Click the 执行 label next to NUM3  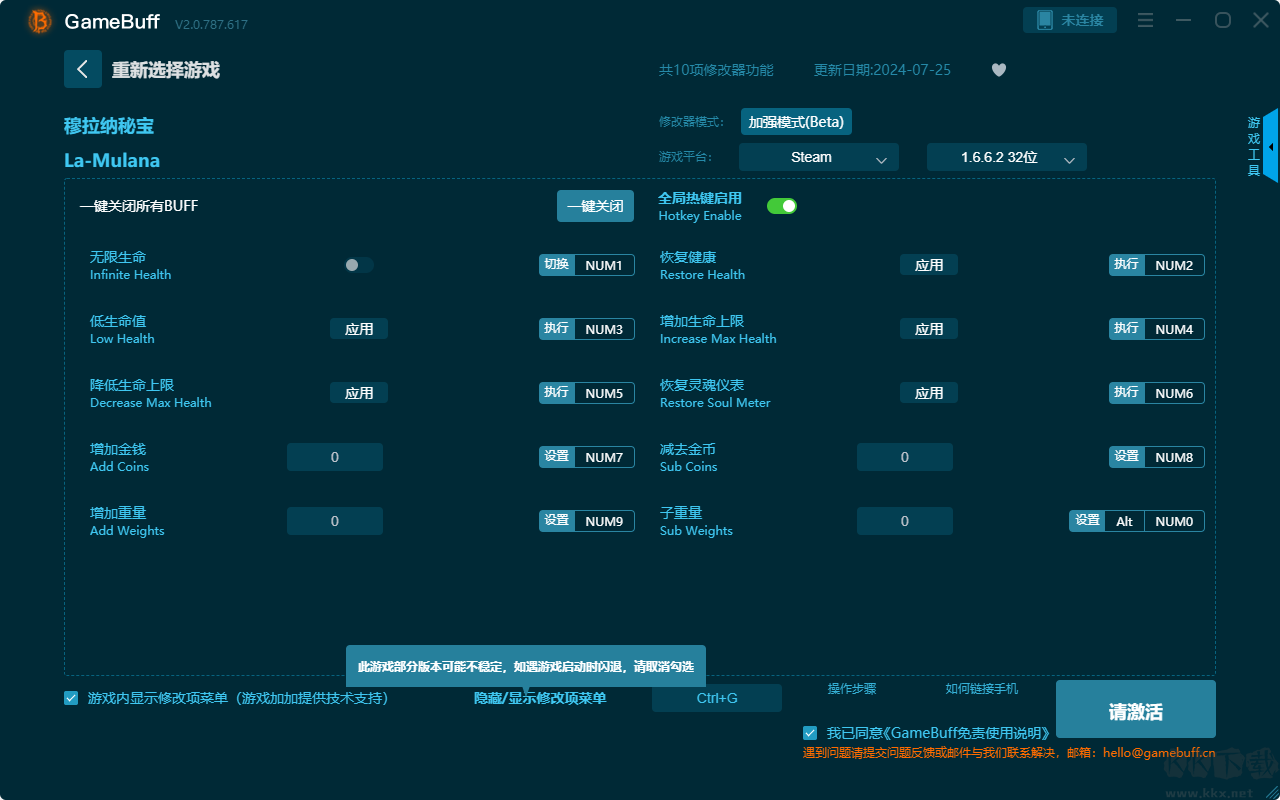coord(557,329)
